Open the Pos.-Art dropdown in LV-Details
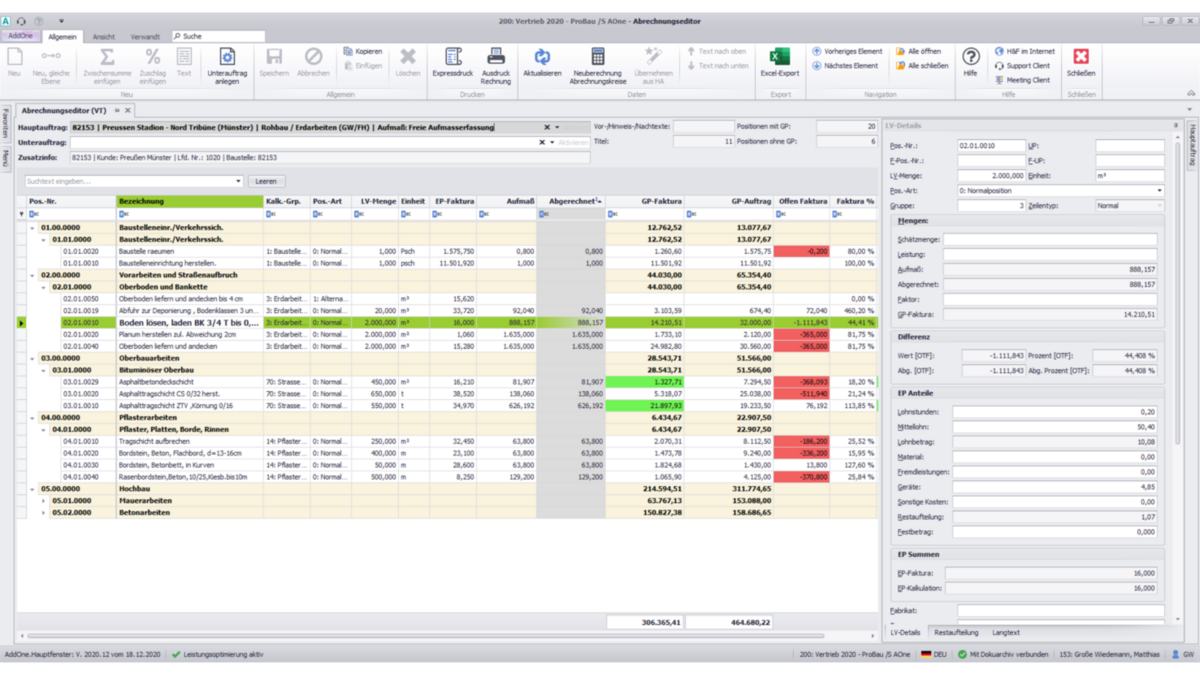Image resolution: width=1200 pixels, height=675 pixels. coord(1159,190)
